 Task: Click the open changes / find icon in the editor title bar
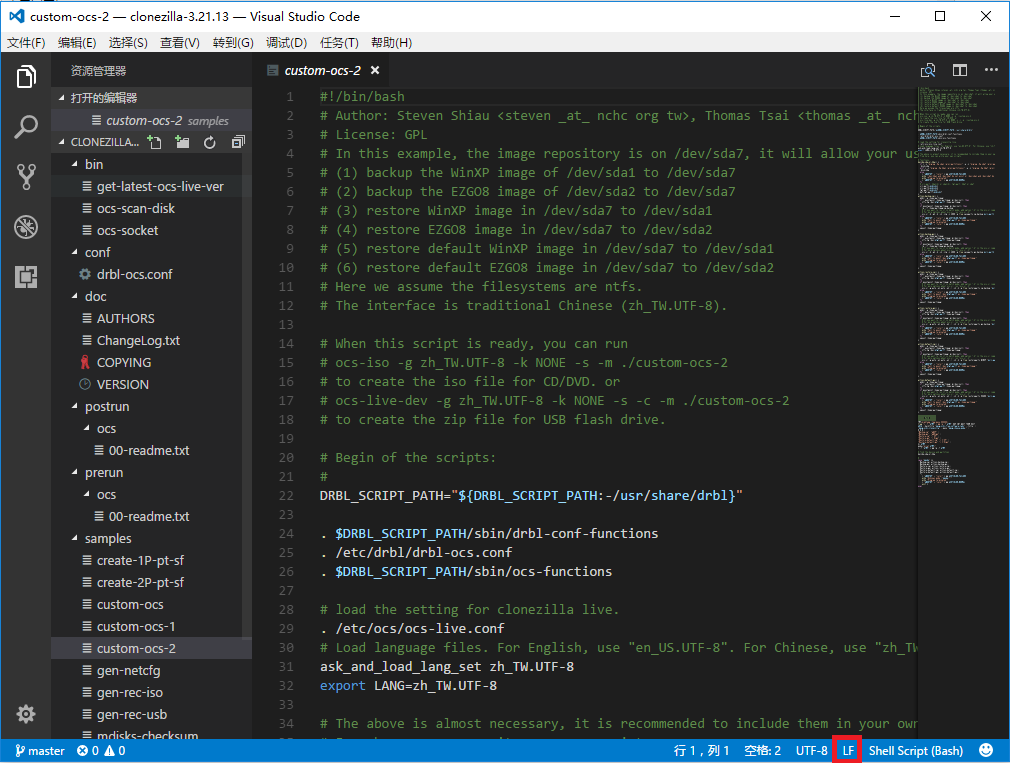click(x=928, y=70)
